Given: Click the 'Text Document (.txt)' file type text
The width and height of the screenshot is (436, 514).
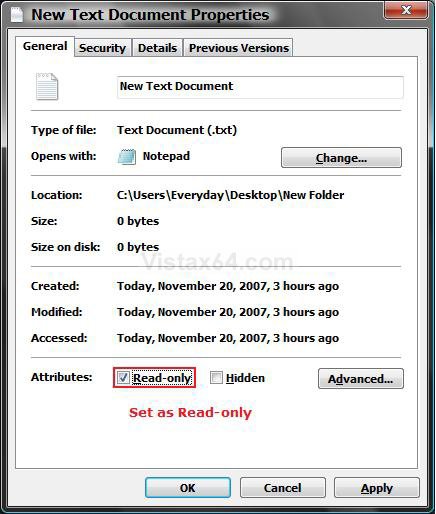Looking at the screenshot, I should [177, 130].
